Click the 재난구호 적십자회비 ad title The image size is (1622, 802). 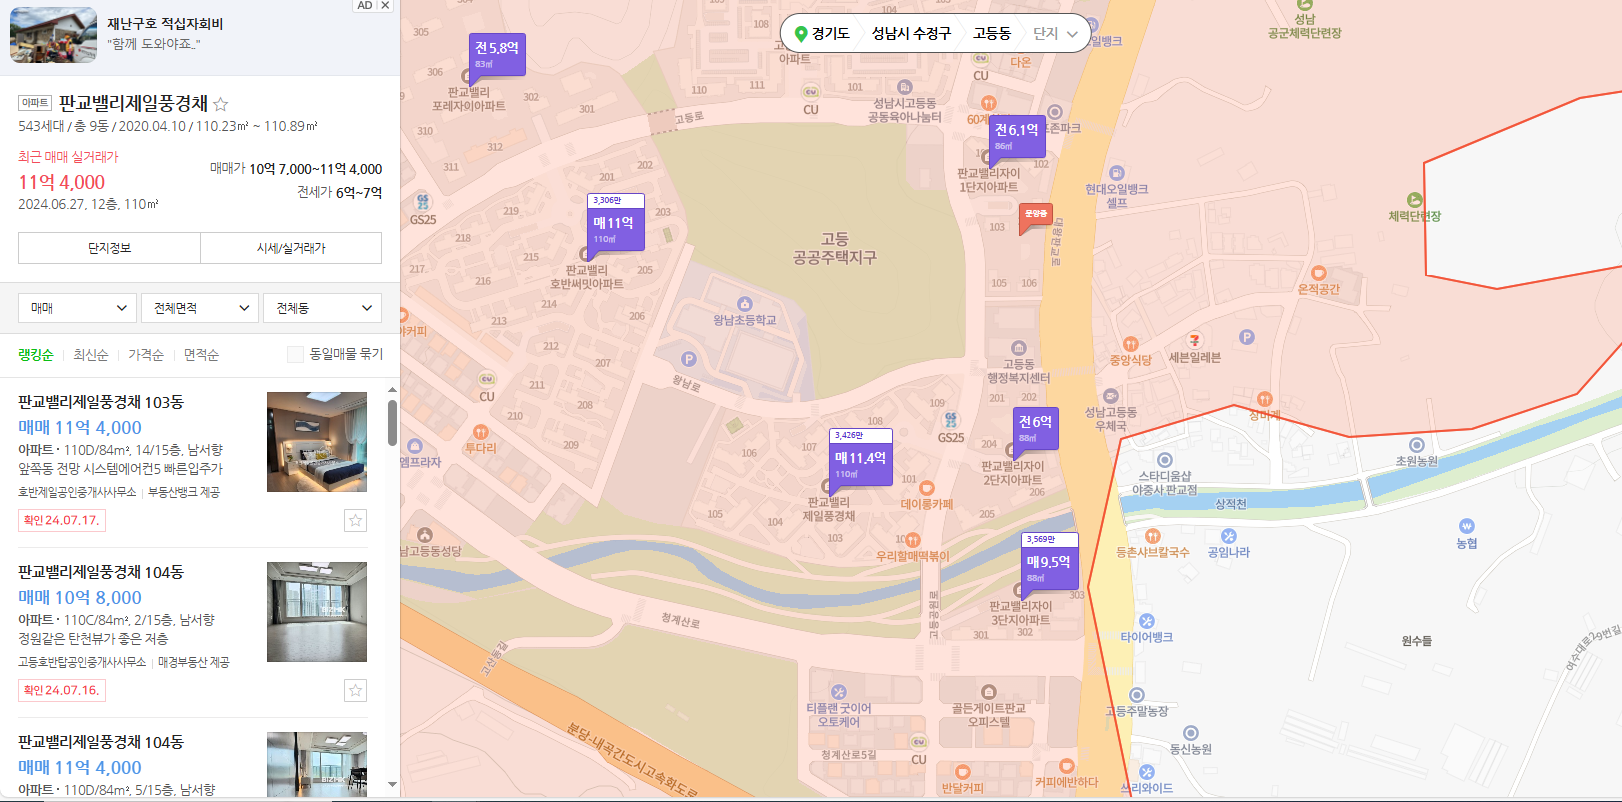pyautogui.click(x=165, y=23)
